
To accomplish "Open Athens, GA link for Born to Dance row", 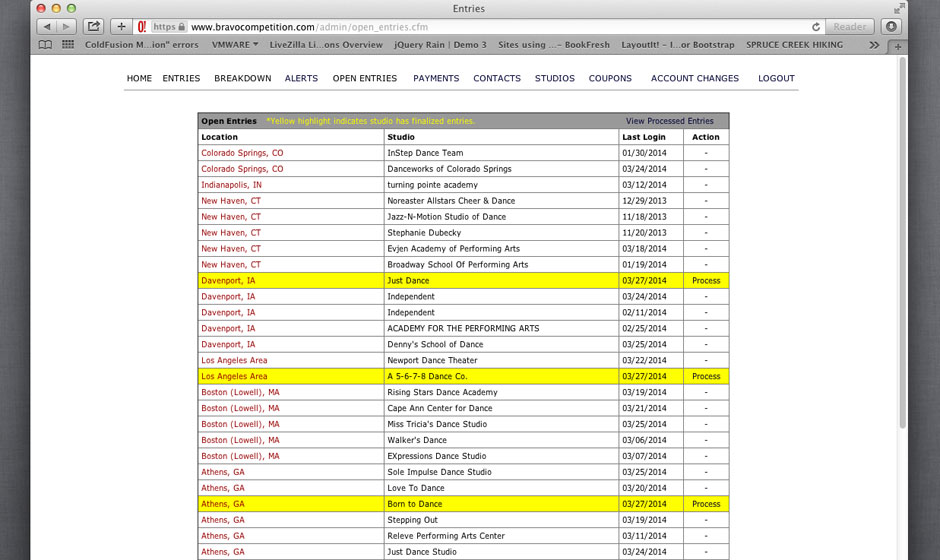I will click(223, 504).
